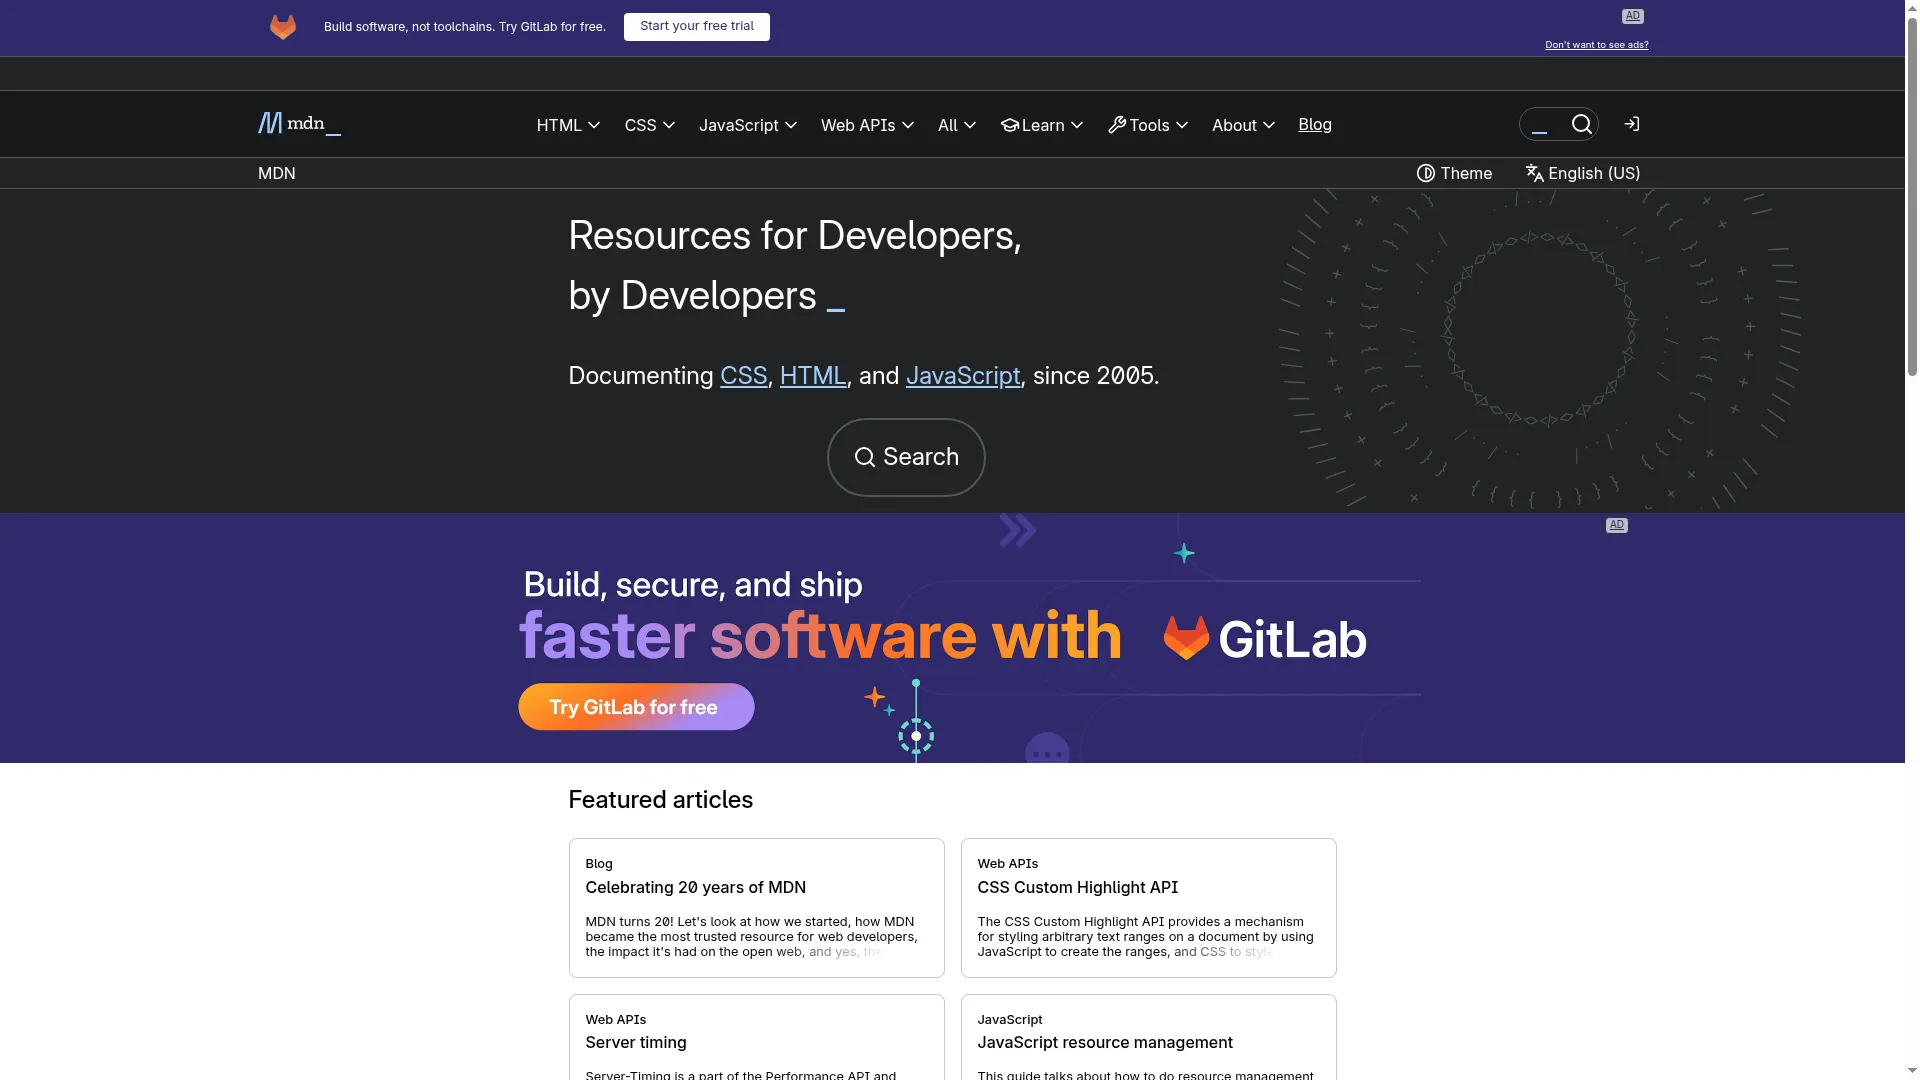Image resolution: width=1920 pixels, height=1080 pixels.
Task: Open the About menu
Action: pyautogui.click(x=1243, y=125)
